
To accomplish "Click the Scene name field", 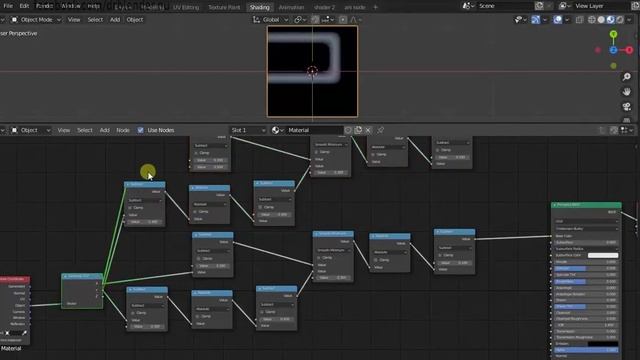I will (x=504, y=6).
